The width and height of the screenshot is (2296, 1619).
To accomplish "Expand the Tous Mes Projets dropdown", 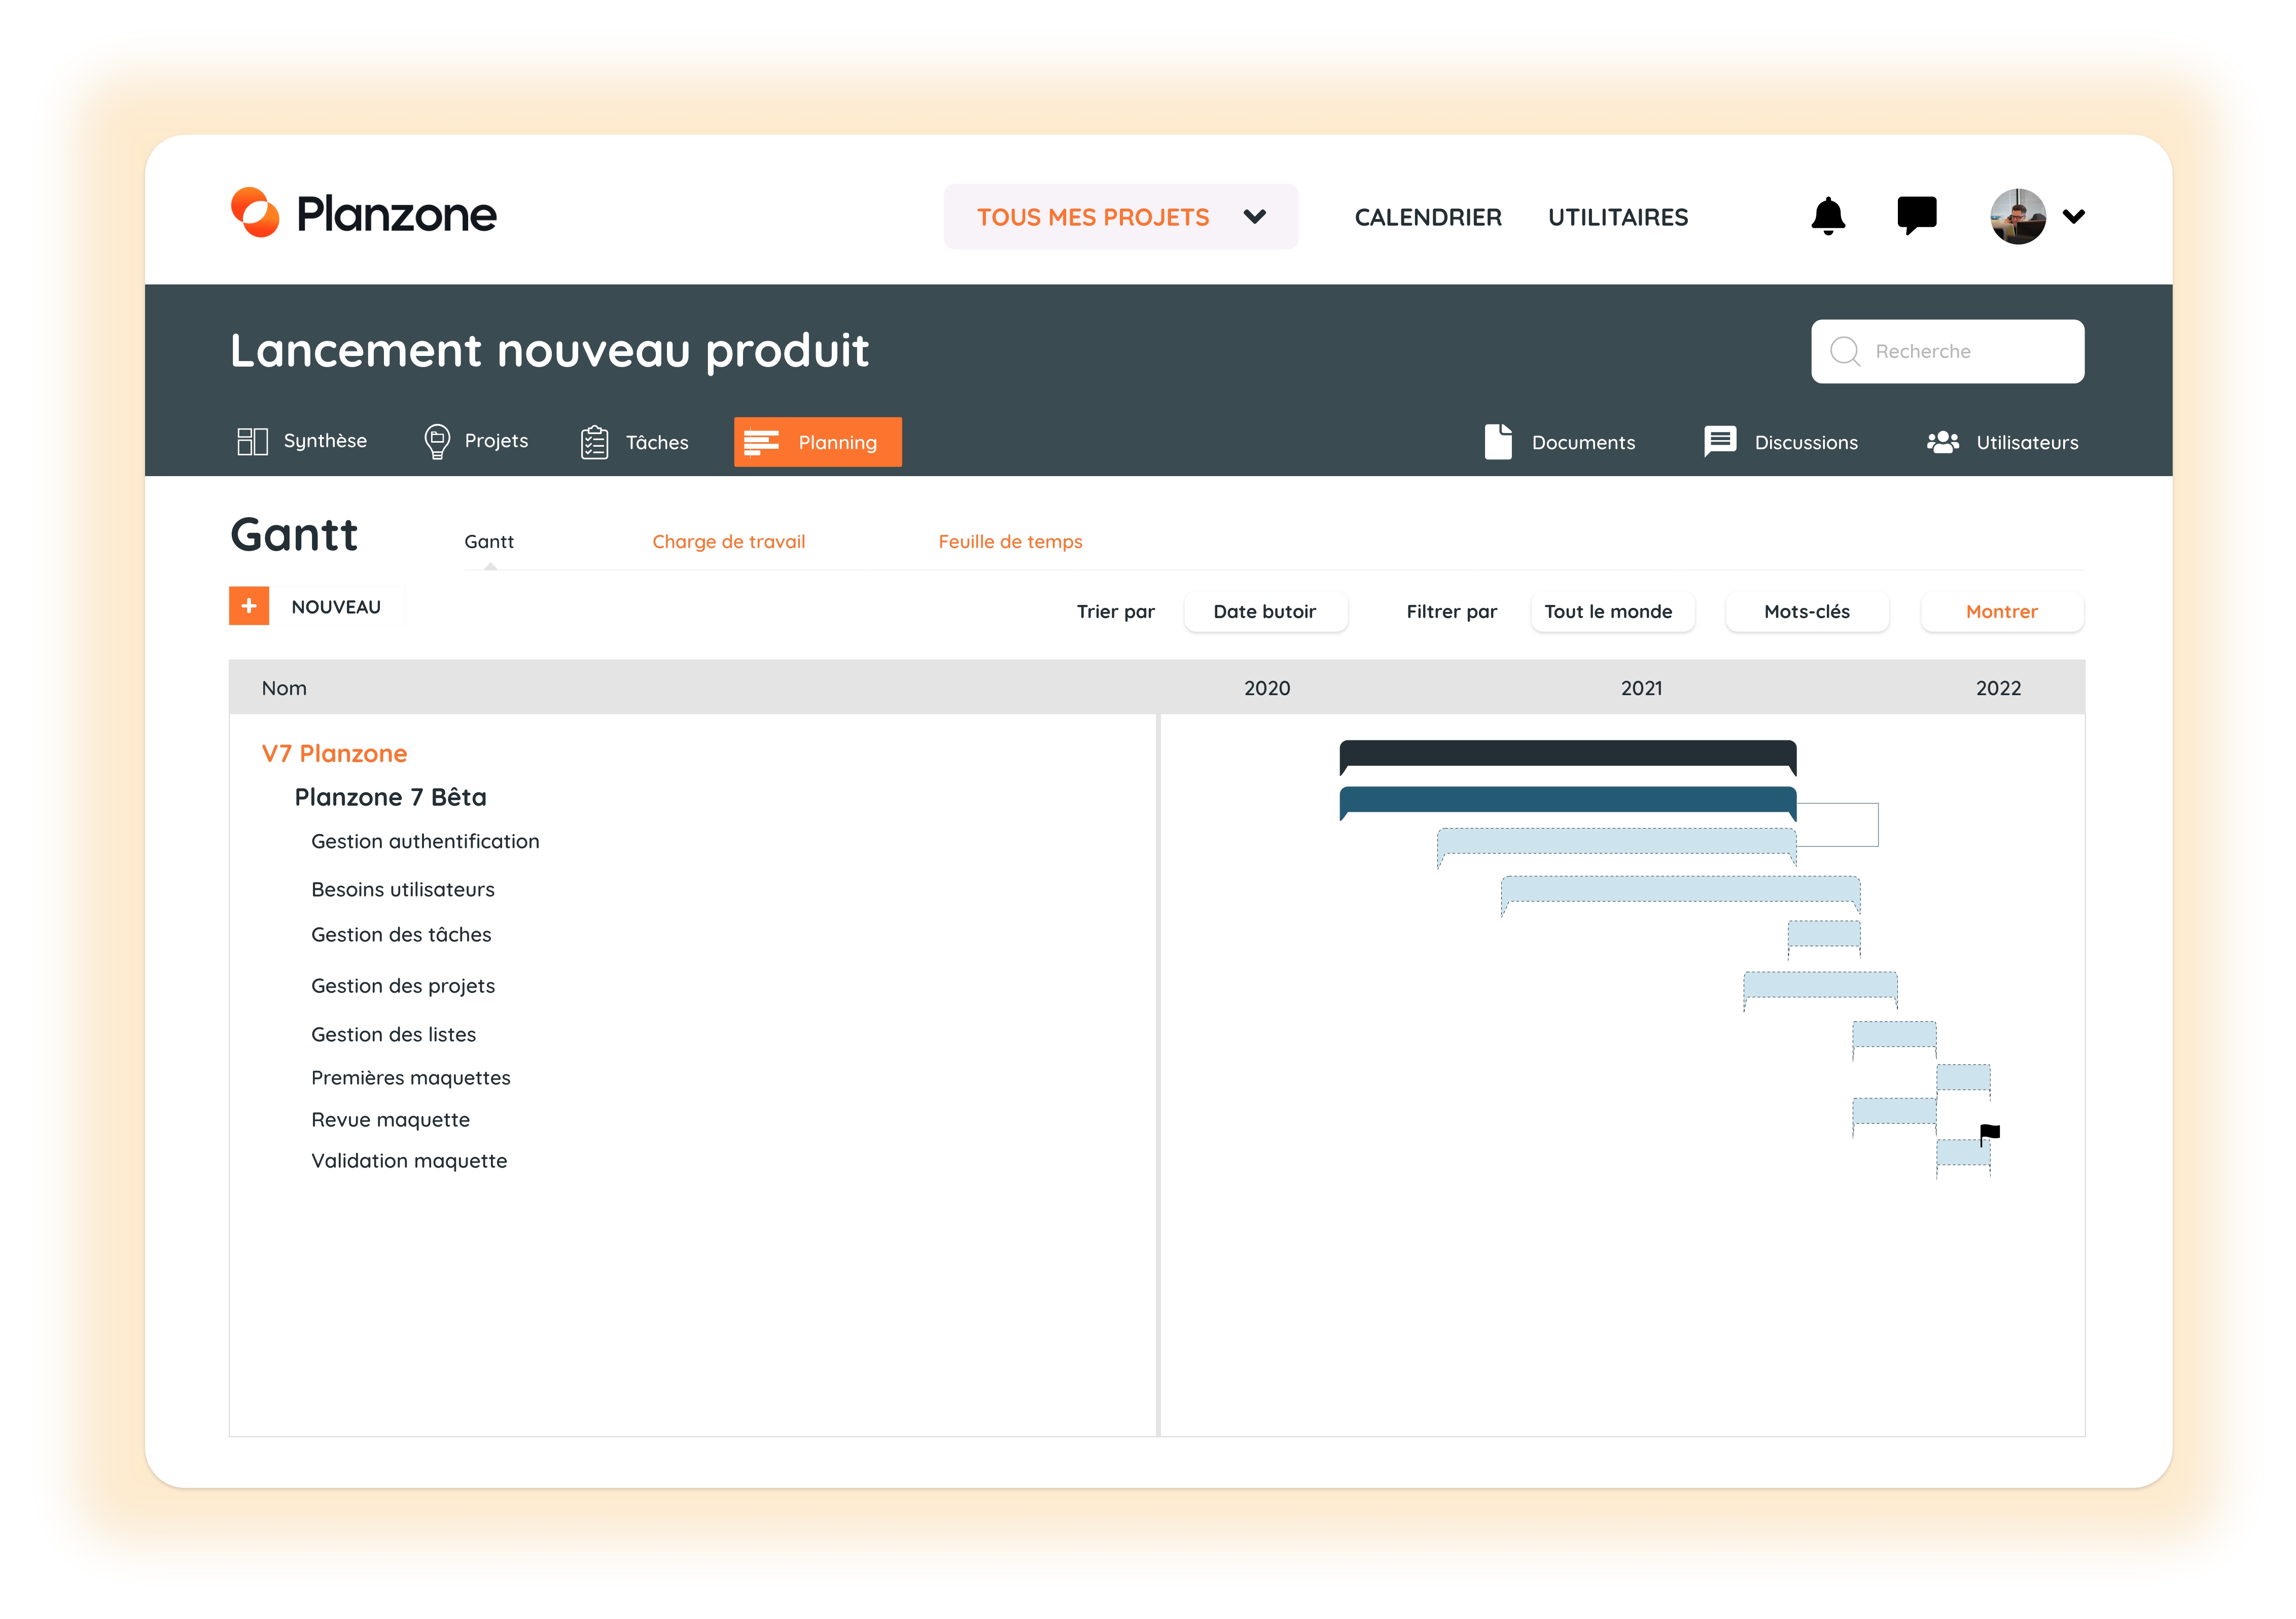I will 1120,217.
